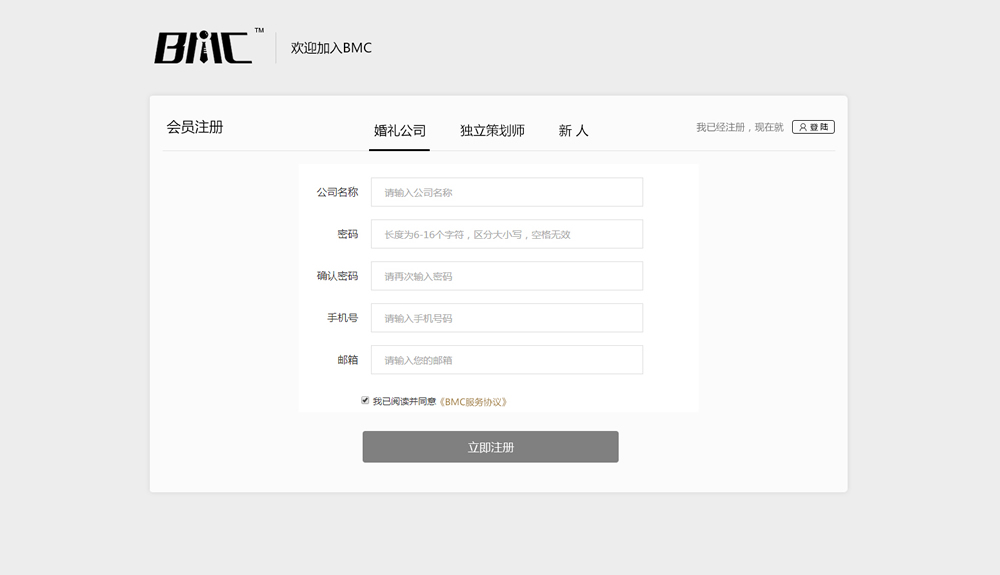Click the 会员注册 heading
The image size is (1000, 575).
pos(195,127)
